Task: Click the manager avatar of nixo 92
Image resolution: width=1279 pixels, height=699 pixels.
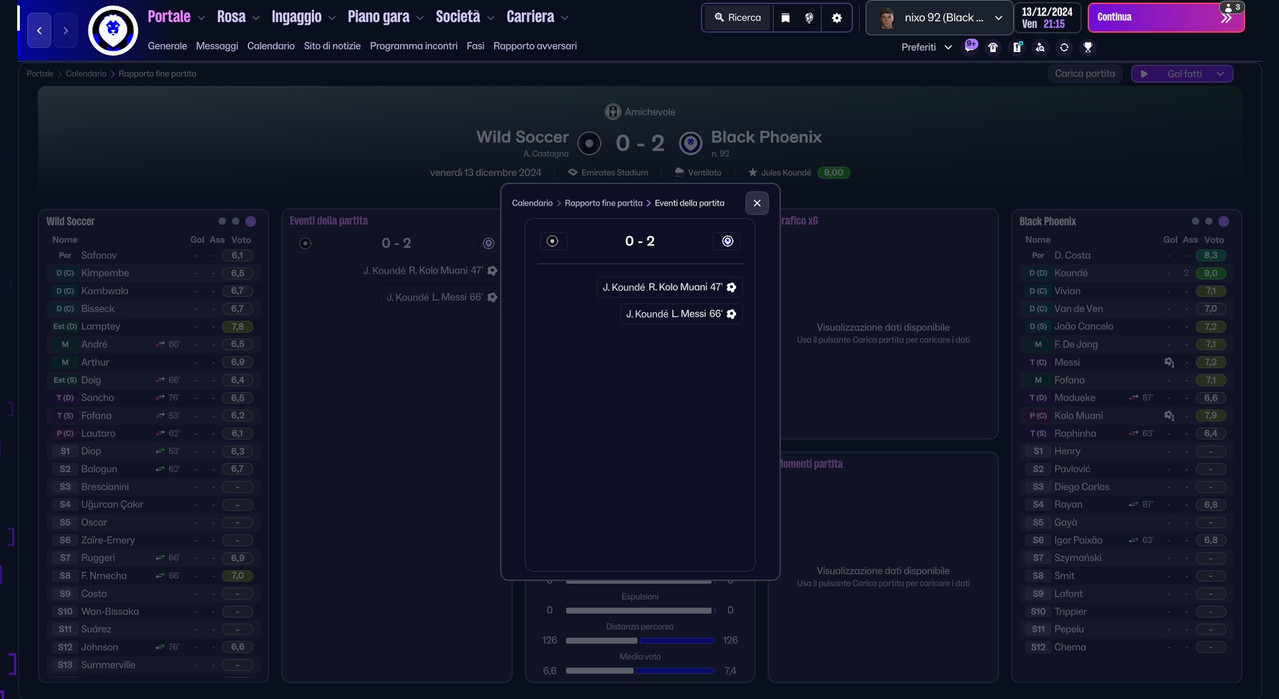Action: [887, 18]
